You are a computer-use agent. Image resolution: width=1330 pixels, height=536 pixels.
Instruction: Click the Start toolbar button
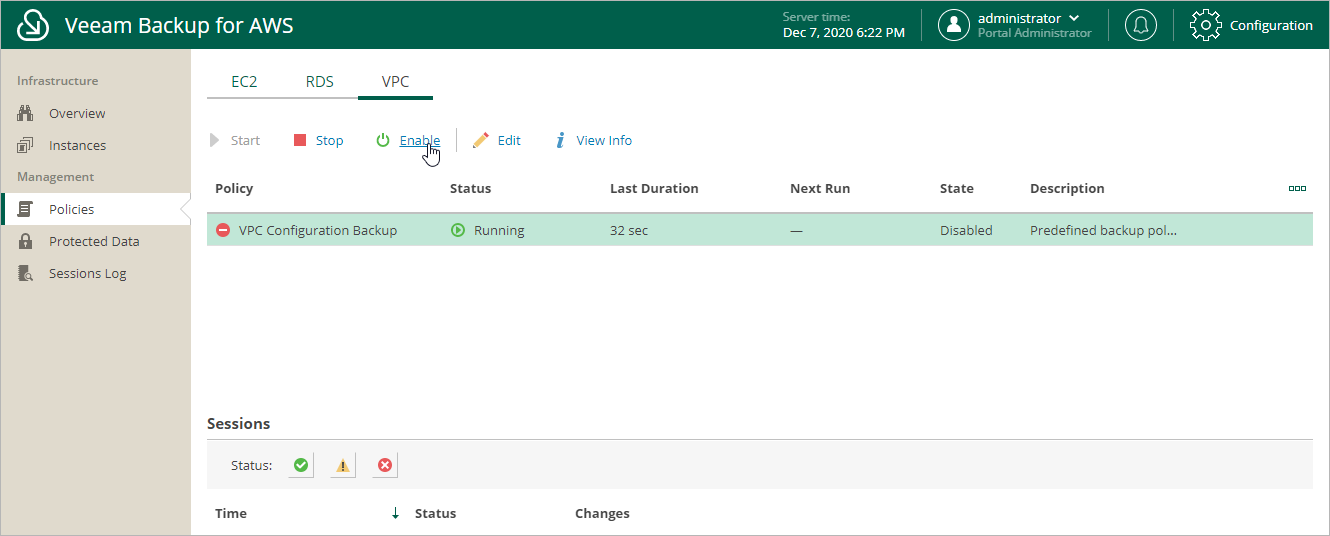coord(235,140)
